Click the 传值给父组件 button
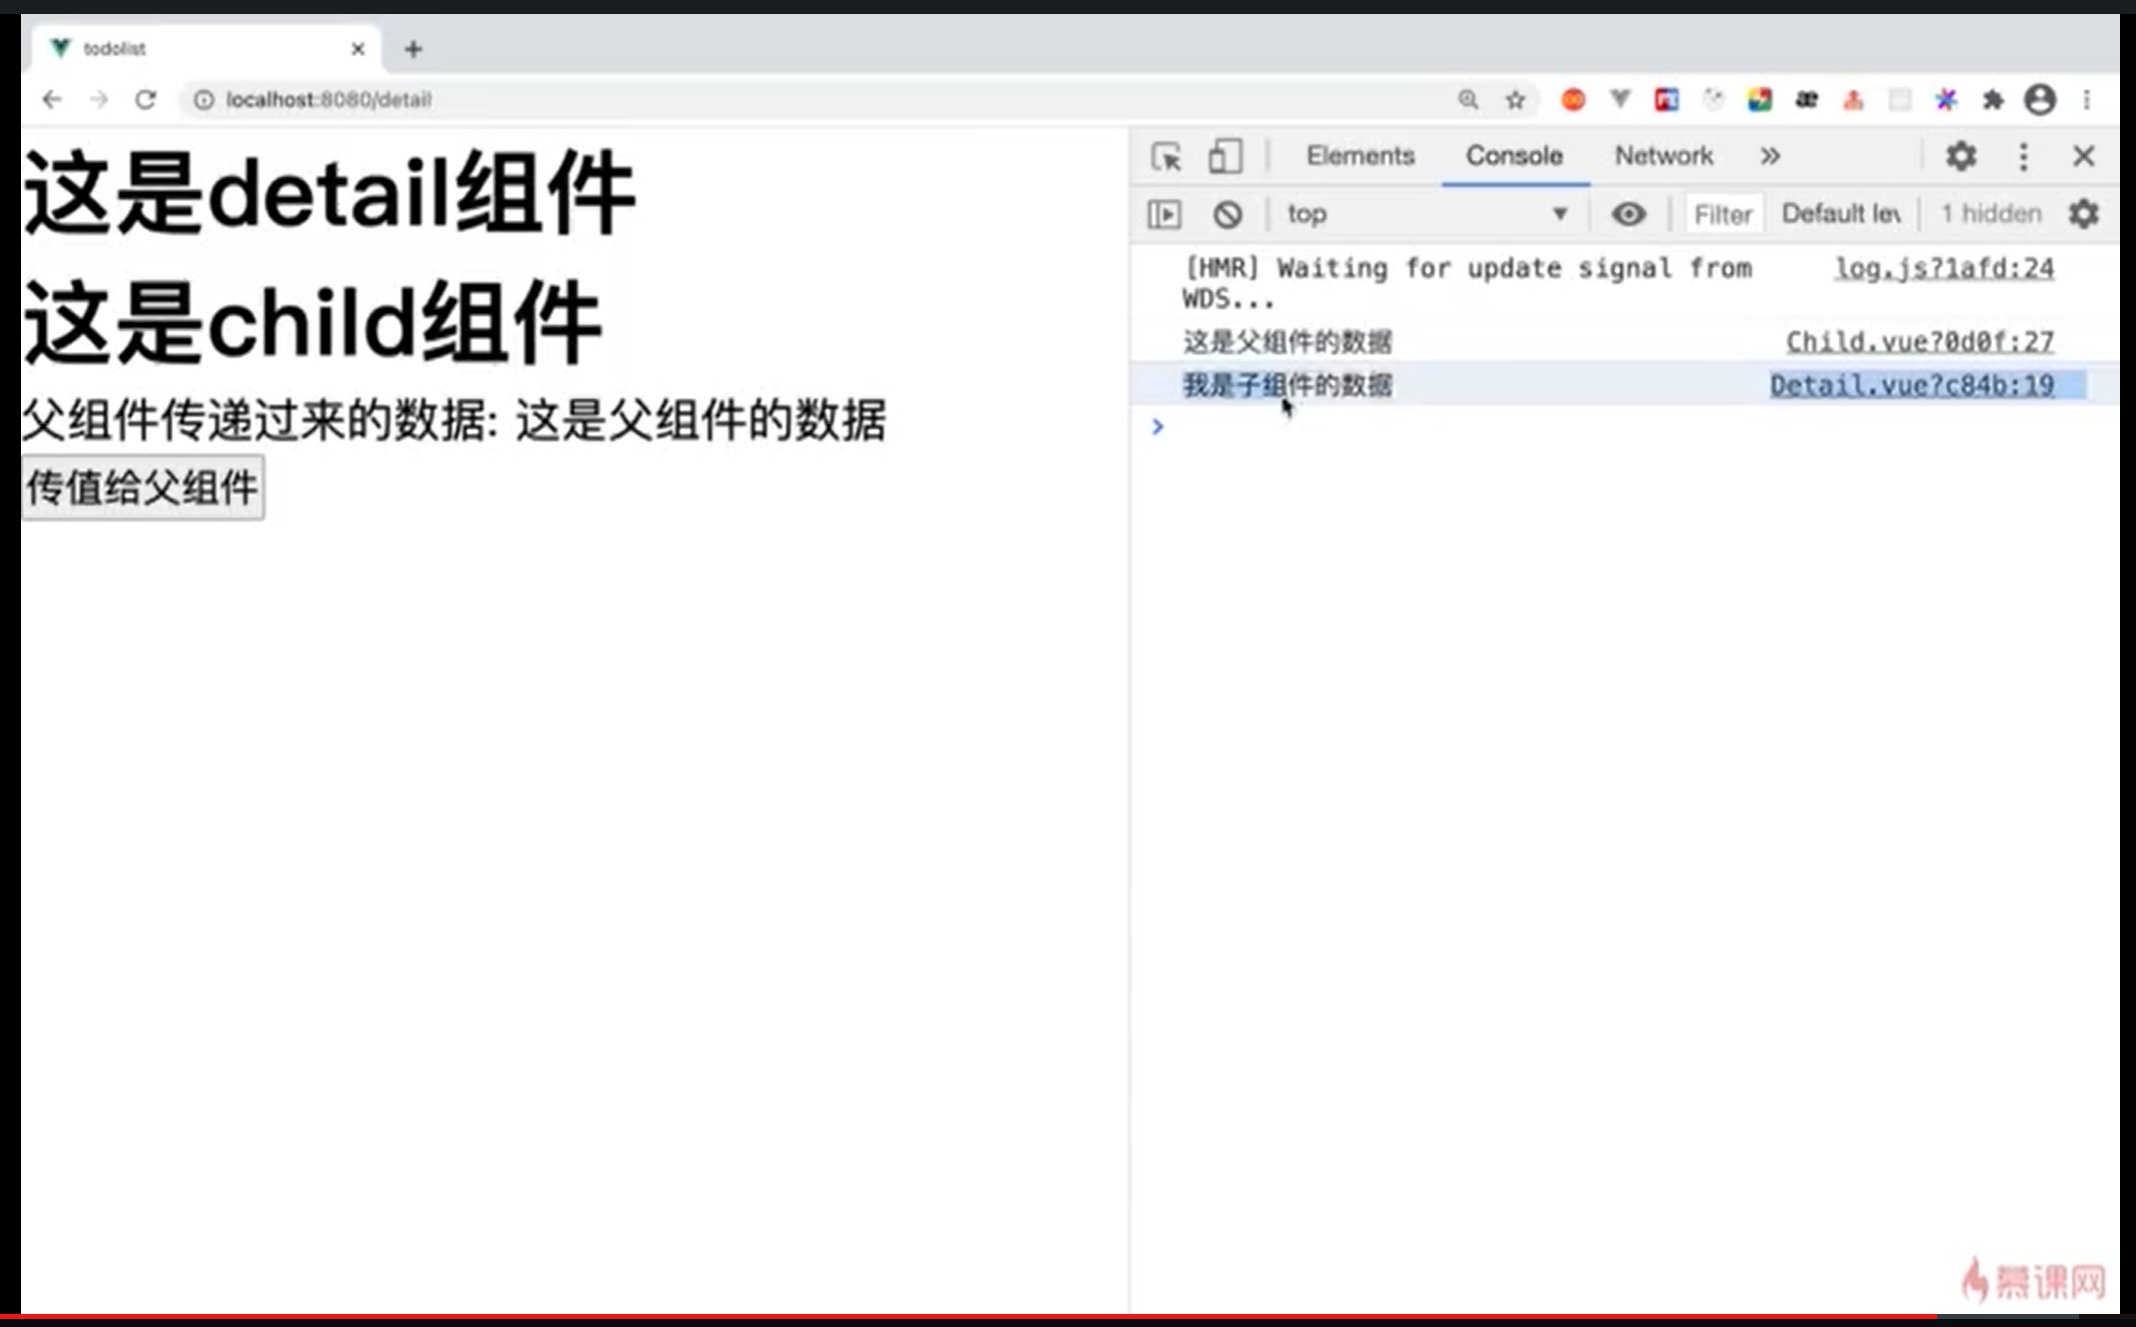This screenshot has height=1327, width=2136. [x=143, y=487]
